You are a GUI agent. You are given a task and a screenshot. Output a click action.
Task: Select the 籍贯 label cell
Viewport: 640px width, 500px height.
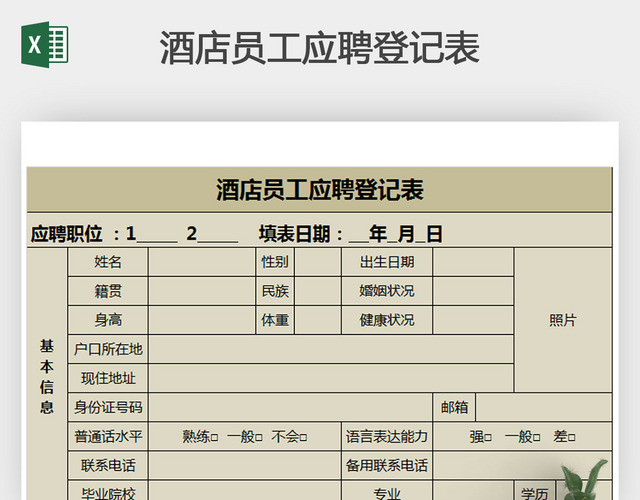tap(108, 291)
